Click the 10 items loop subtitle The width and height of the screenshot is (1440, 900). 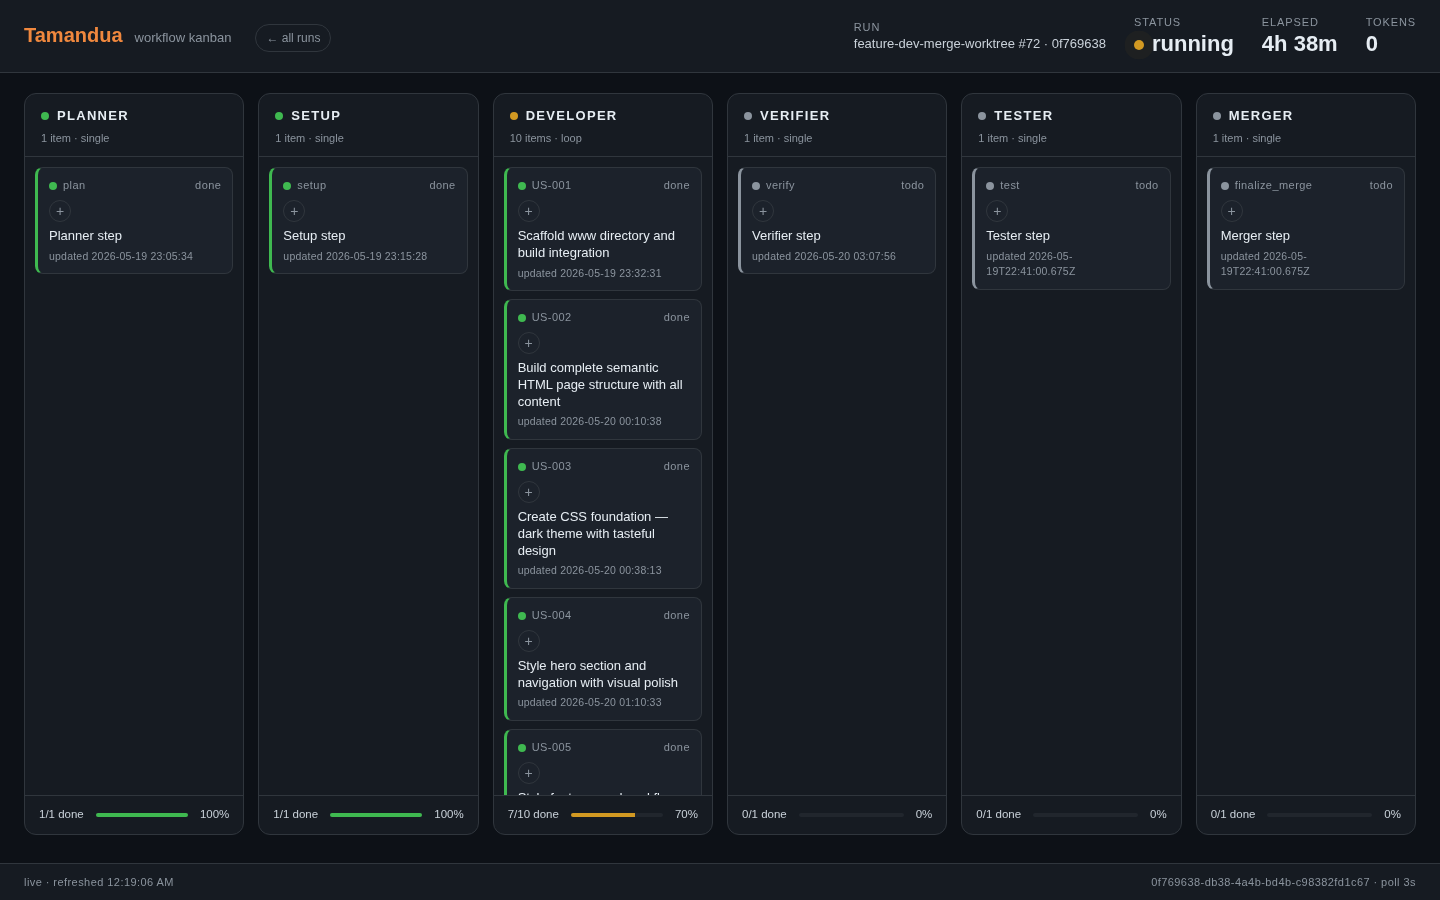pos(546,138)
